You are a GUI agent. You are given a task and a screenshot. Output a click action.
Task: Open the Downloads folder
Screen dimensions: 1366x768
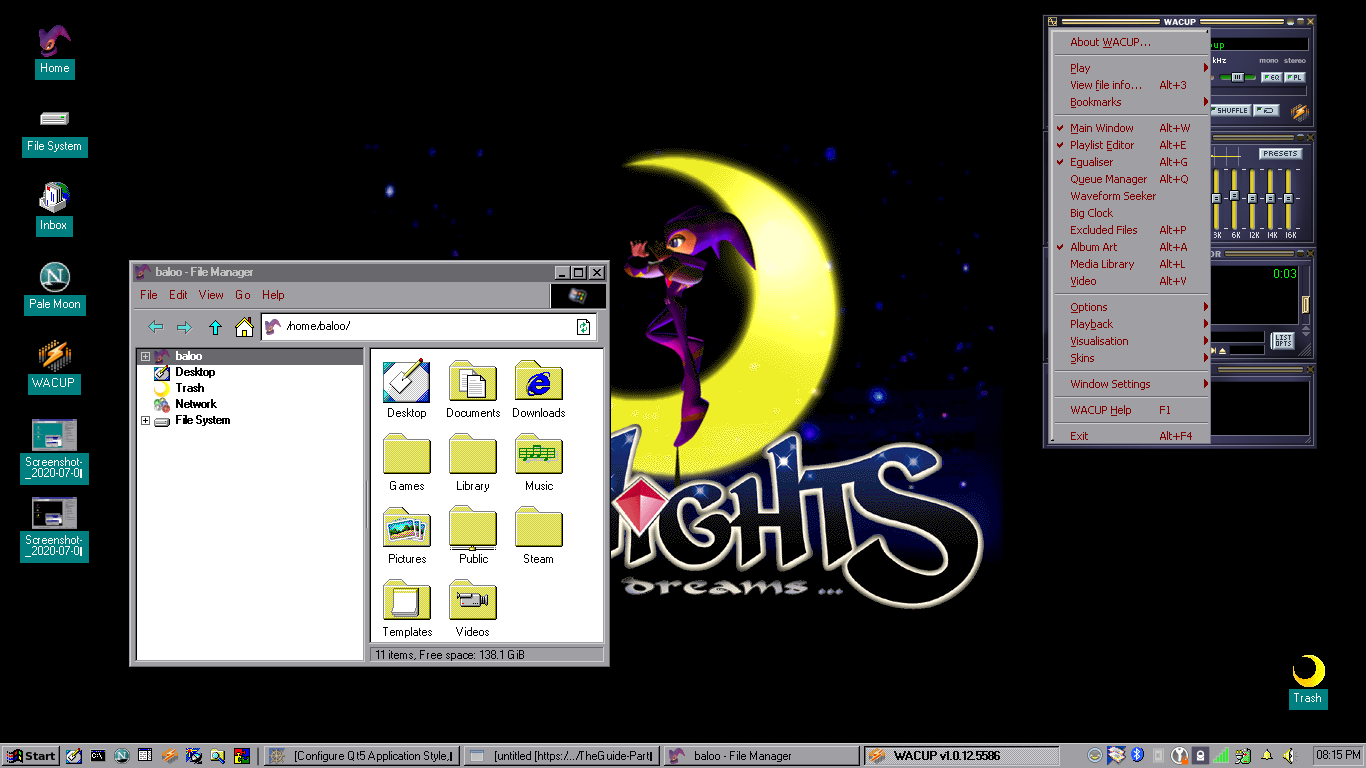[x=539, y=390]
